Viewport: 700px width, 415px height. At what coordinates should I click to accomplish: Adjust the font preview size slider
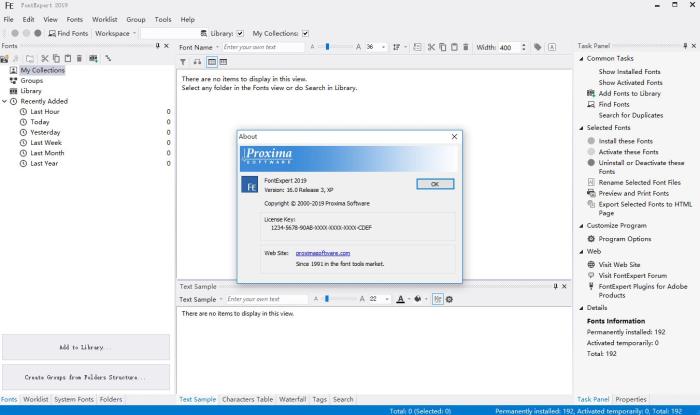coord(328,47)
